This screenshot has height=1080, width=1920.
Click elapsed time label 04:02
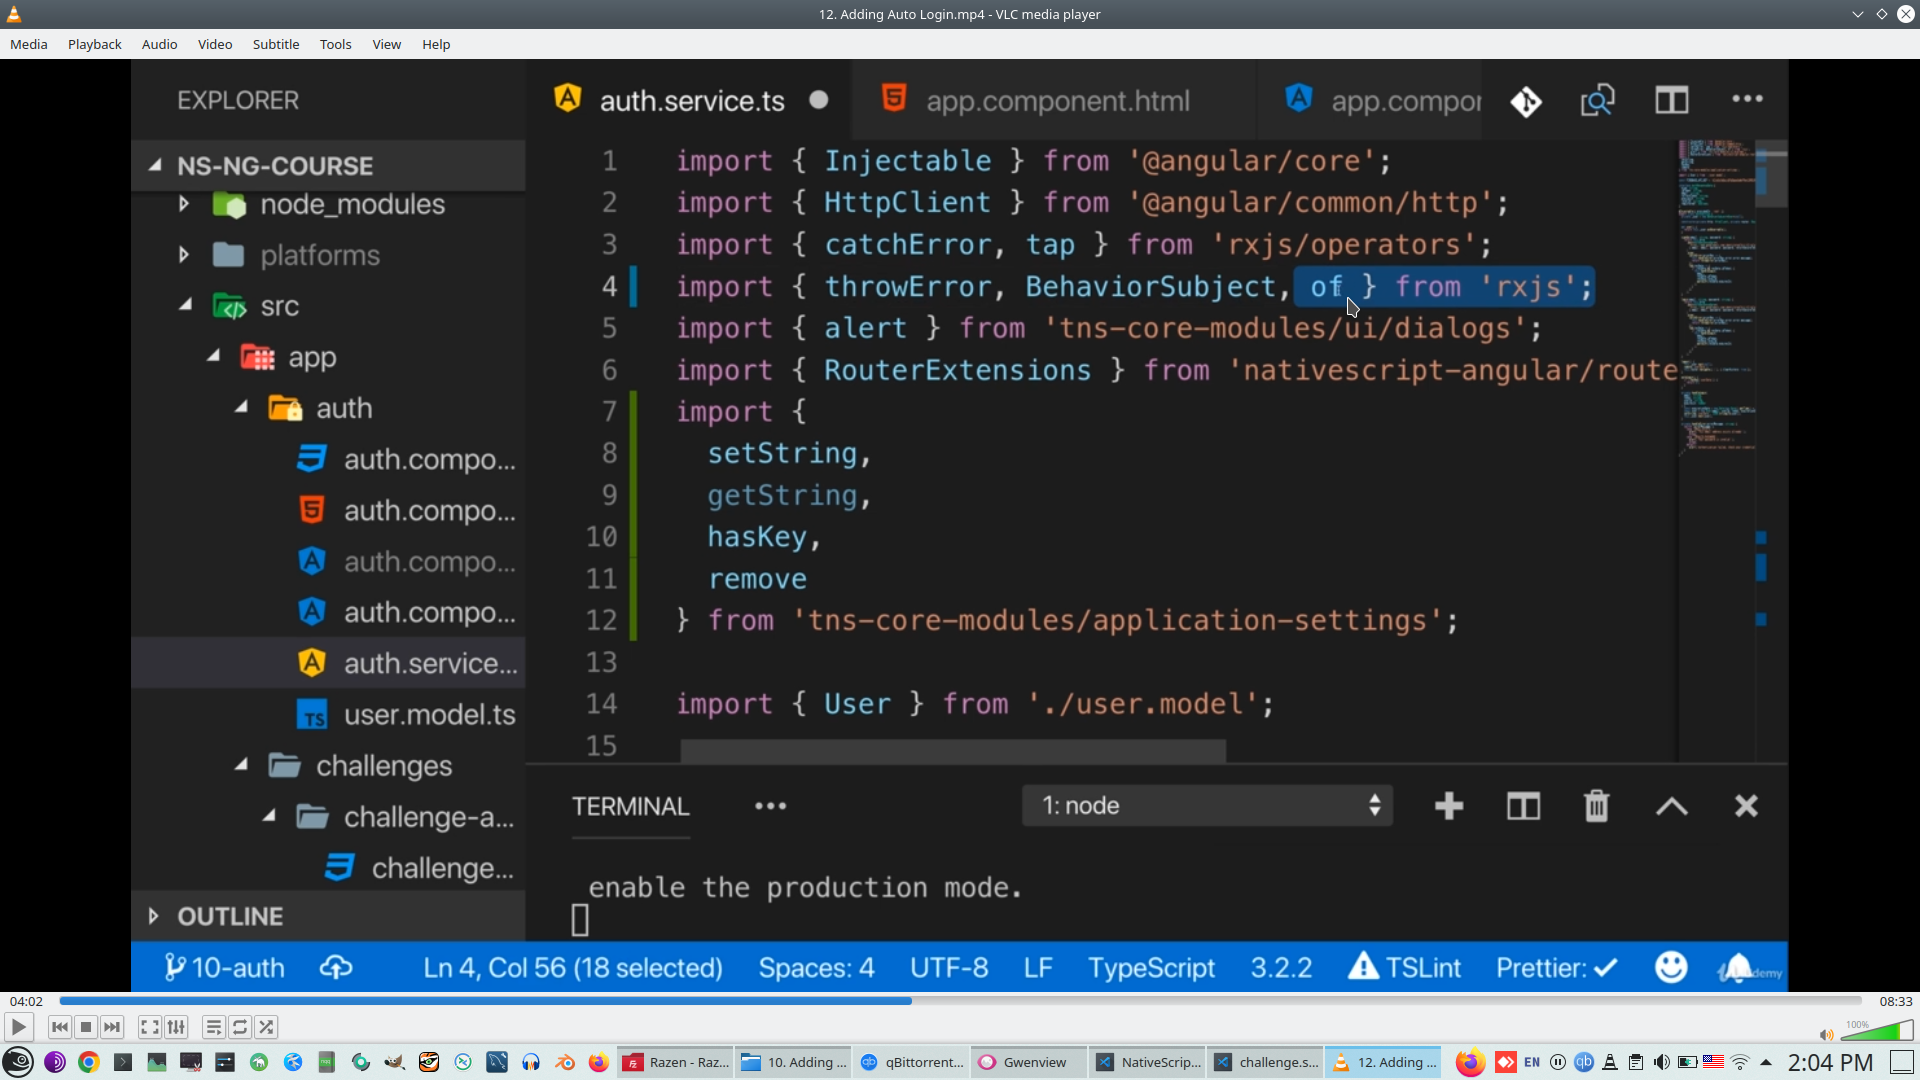(x=26, y=1001)
